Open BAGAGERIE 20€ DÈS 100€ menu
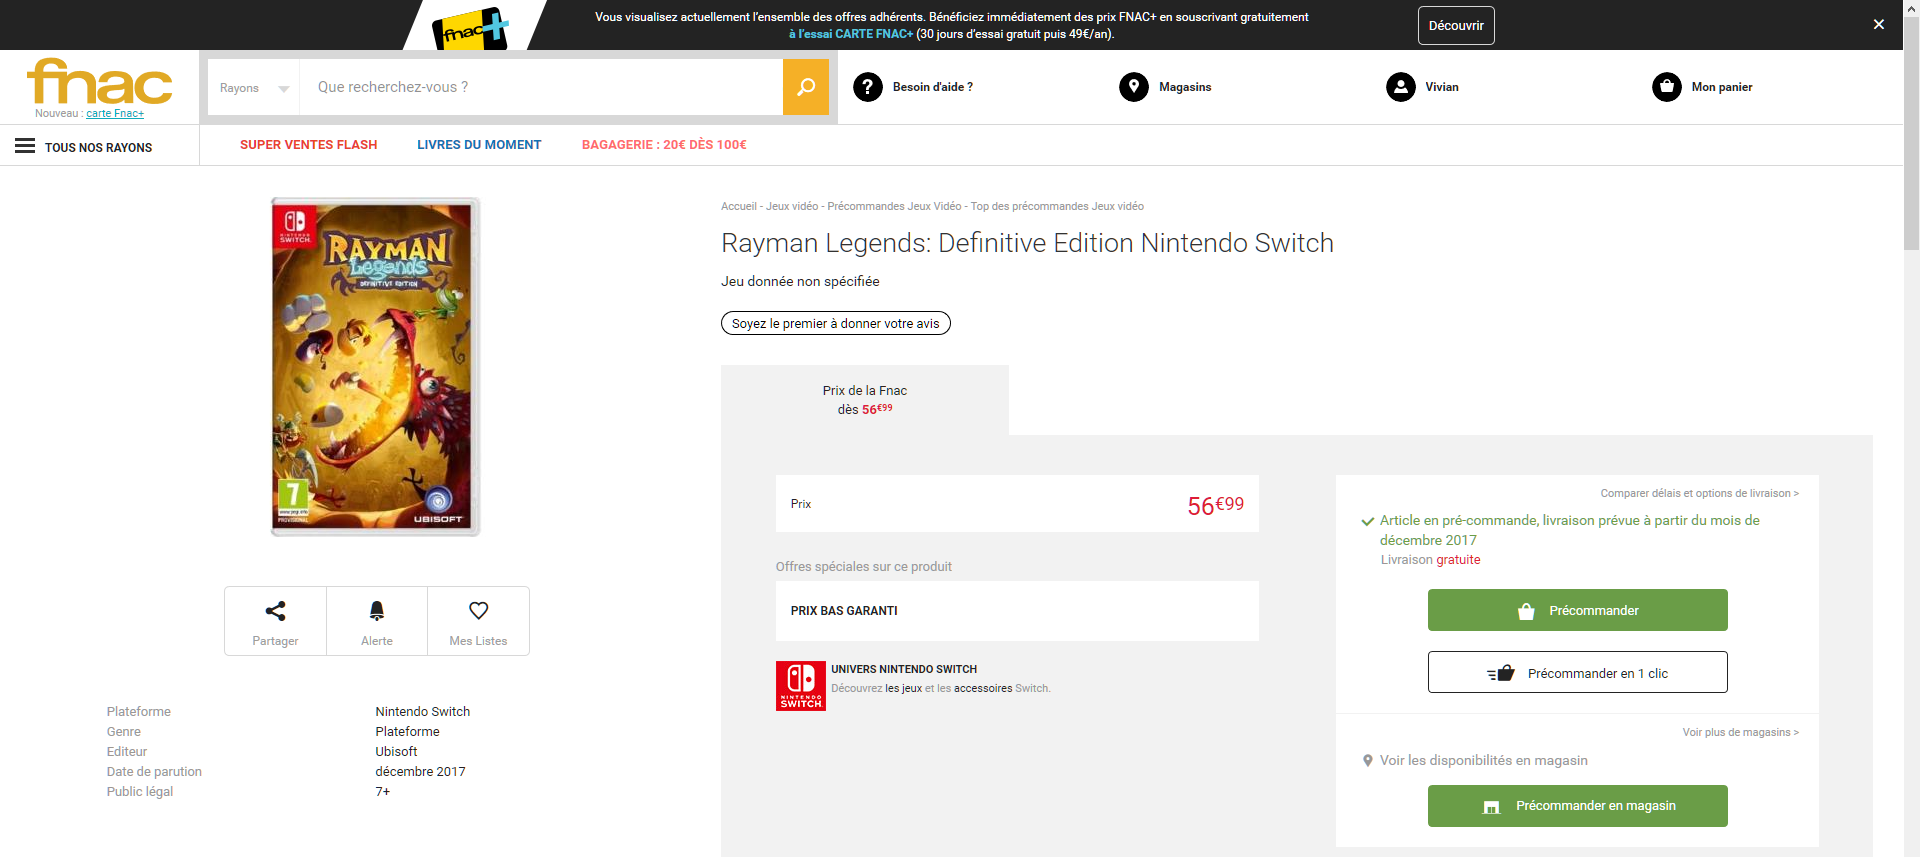This screenshot has height=857, width=1920. point(664,145)
